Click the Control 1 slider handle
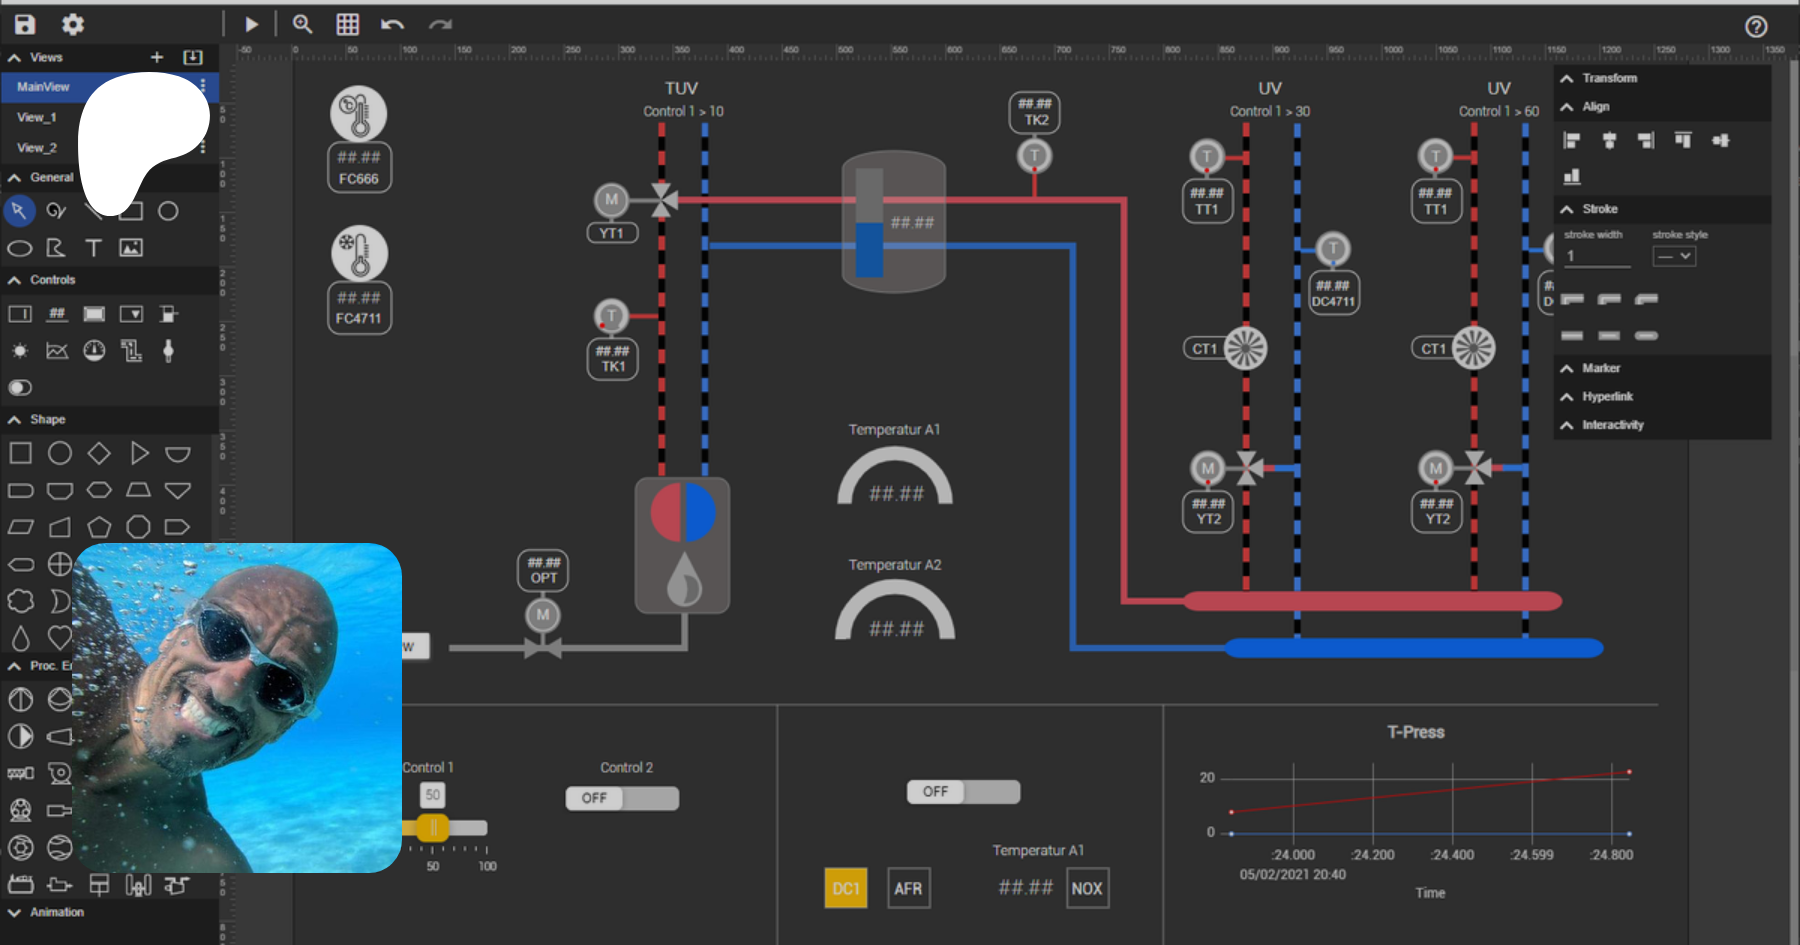1800x945 pixels. (x=433, y=828)
